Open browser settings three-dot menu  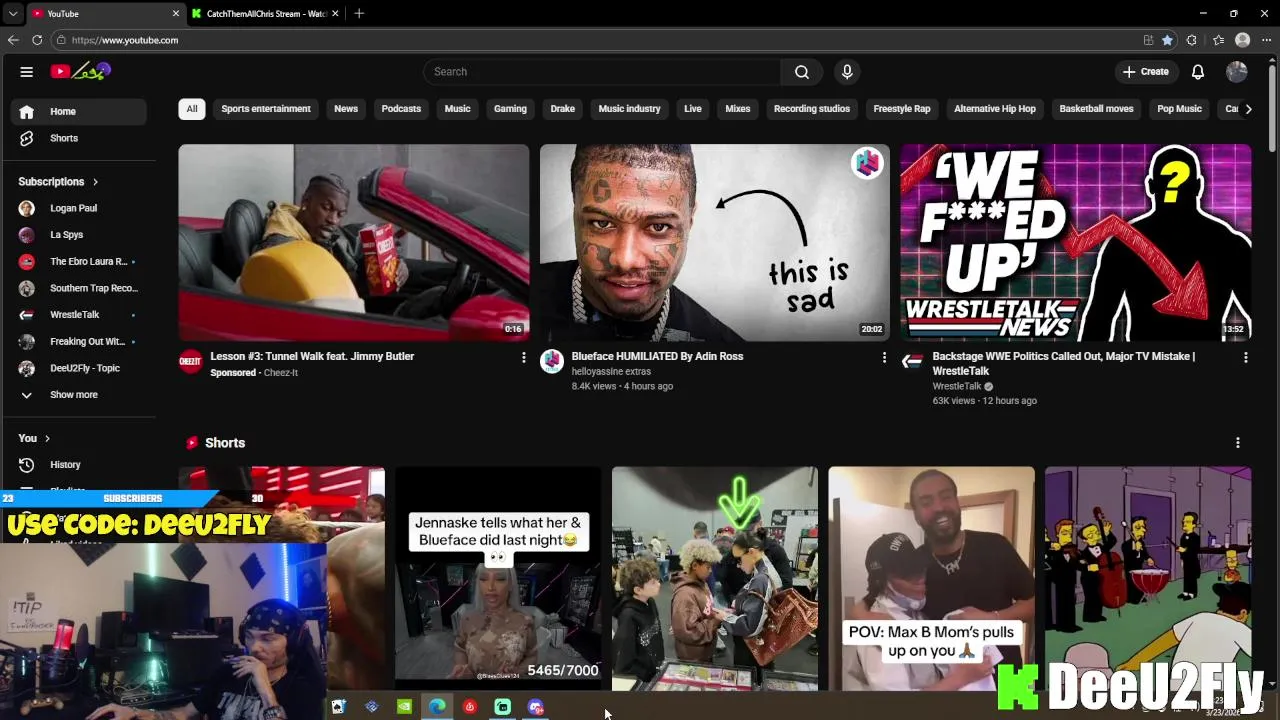tap(1268, 40)
